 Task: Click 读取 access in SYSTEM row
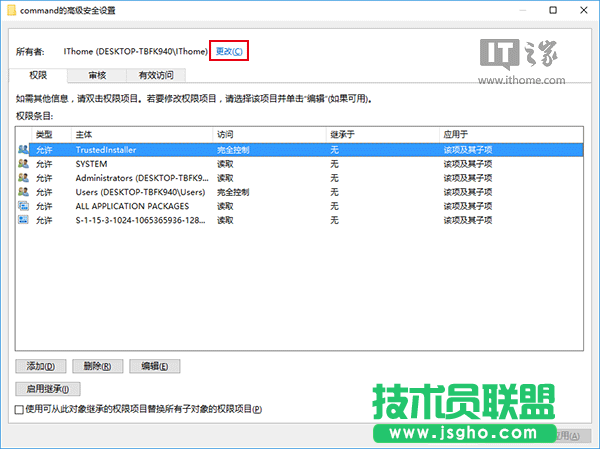(225, 164)
